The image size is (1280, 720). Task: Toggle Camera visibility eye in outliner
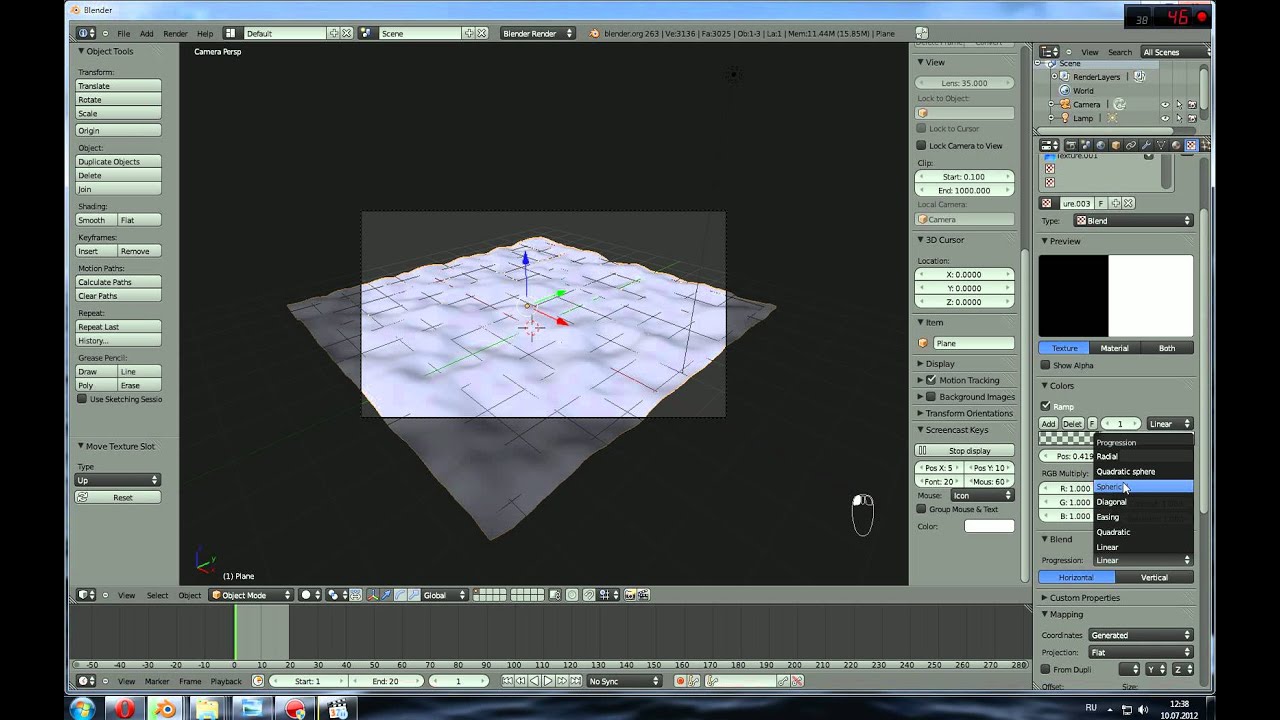point(1164,104)
